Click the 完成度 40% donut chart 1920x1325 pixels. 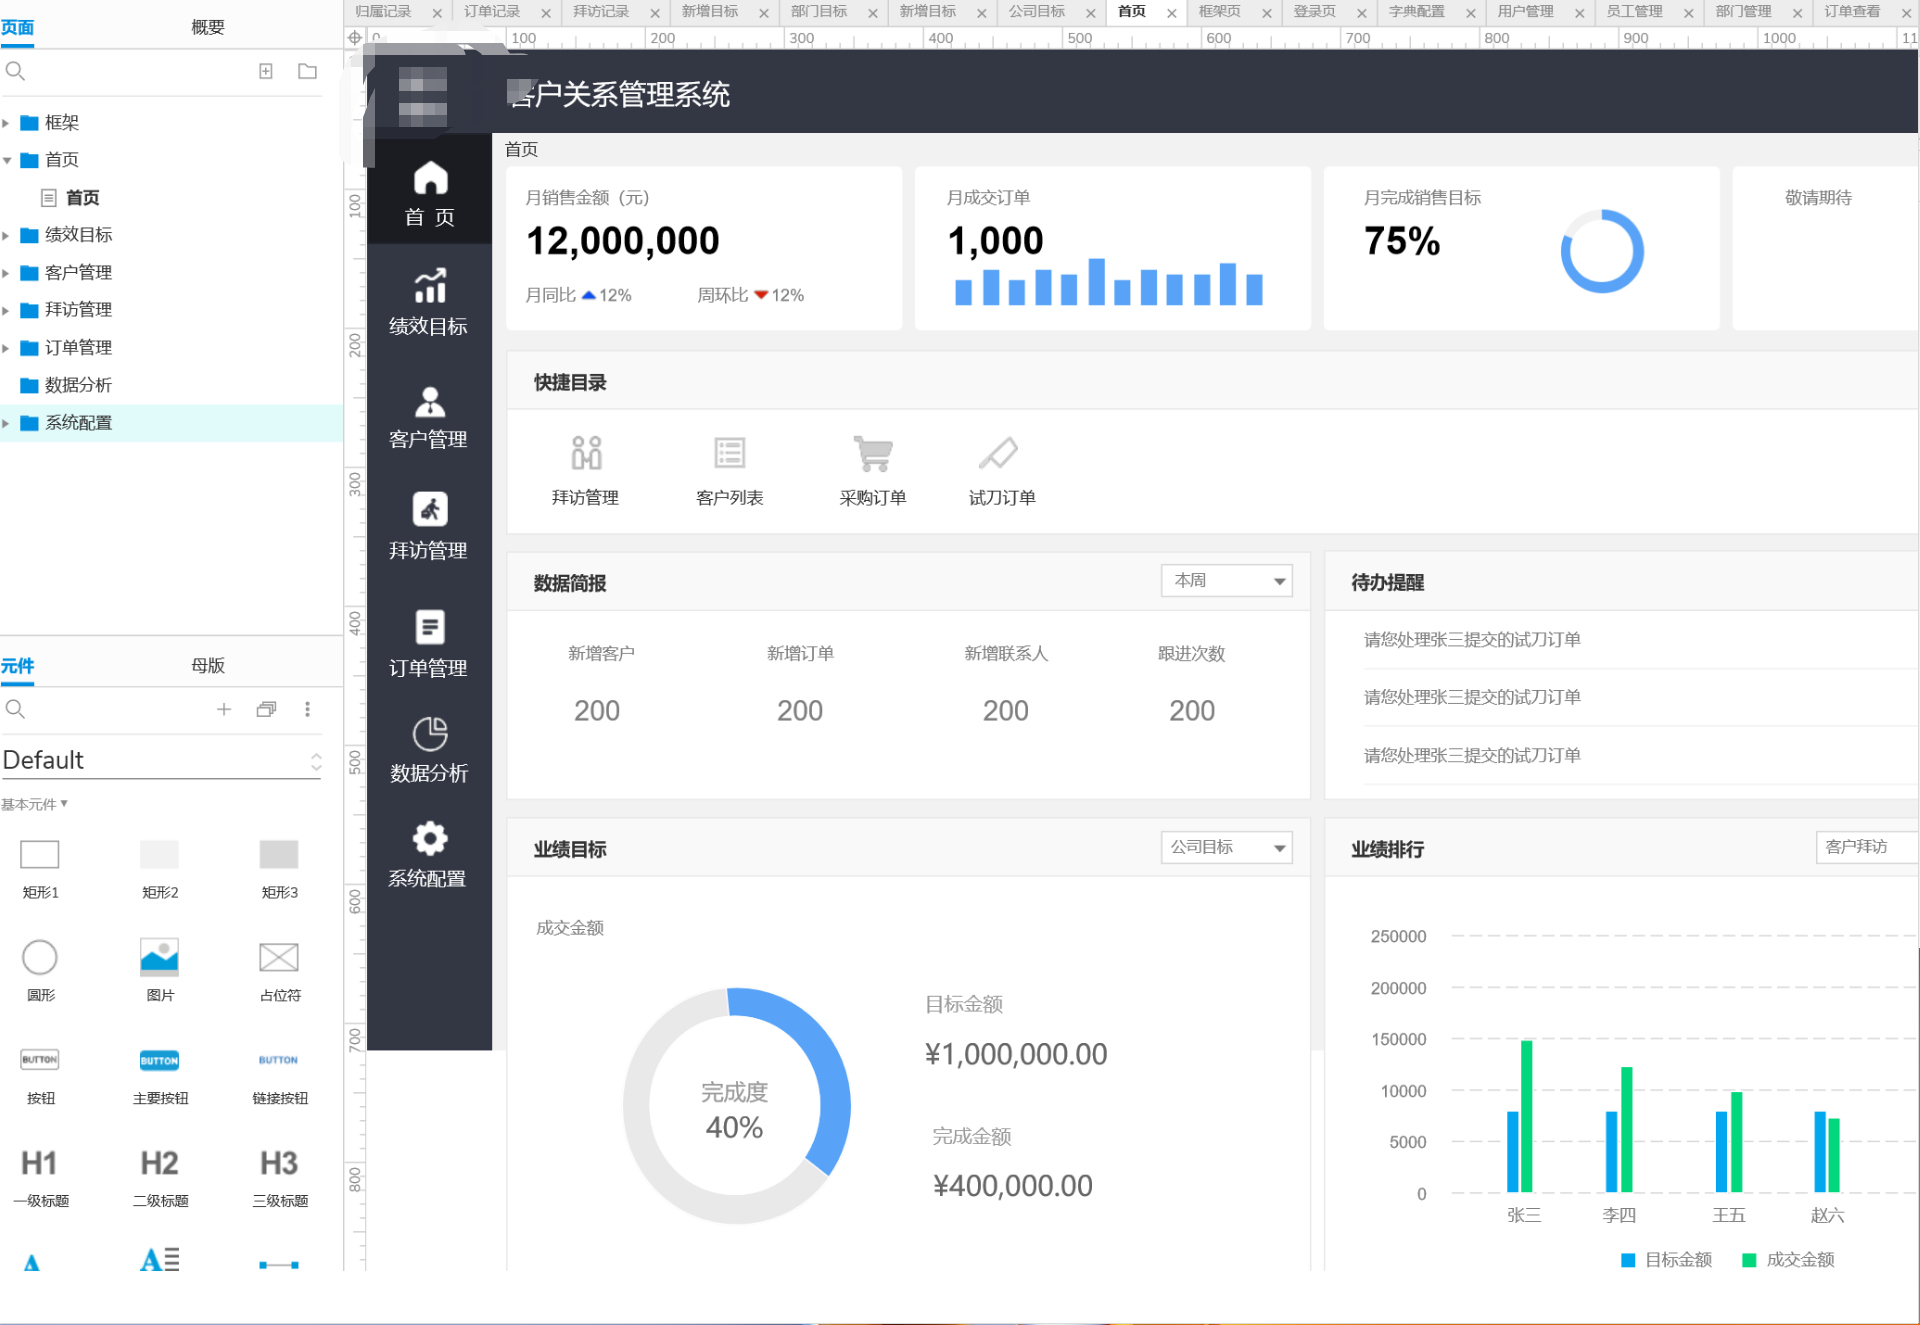pos(737,1106)
